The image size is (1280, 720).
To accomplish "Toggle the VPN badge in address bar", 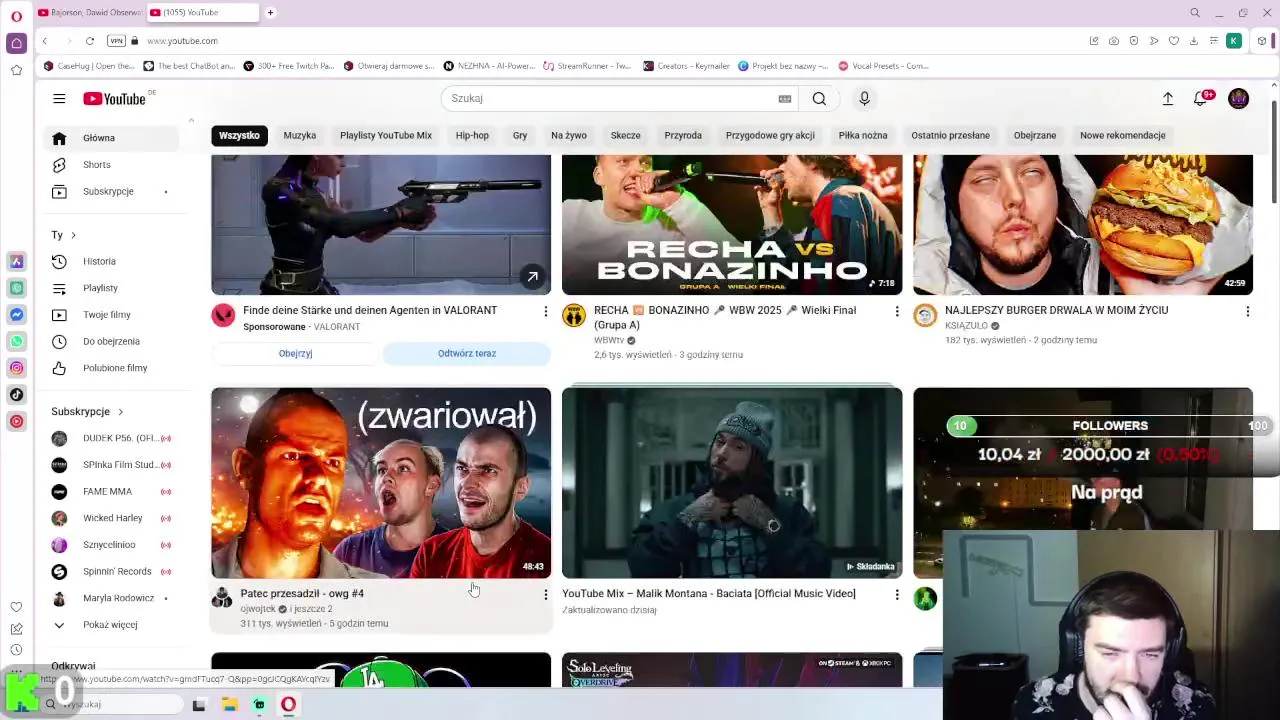I will (116, 41).
